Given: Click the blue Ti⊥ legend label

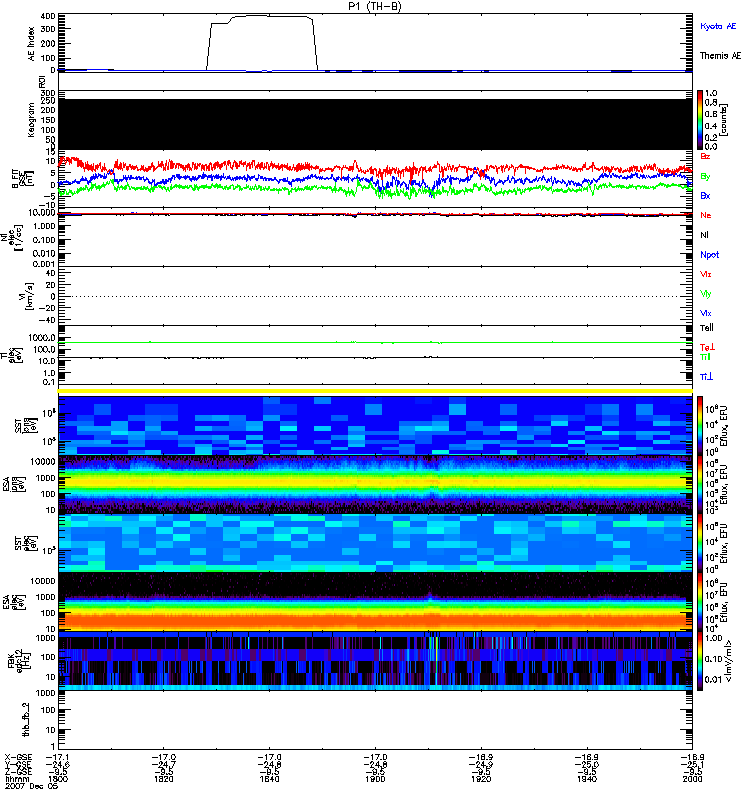Looking at the screenshot, I should (x=706, y=377).
